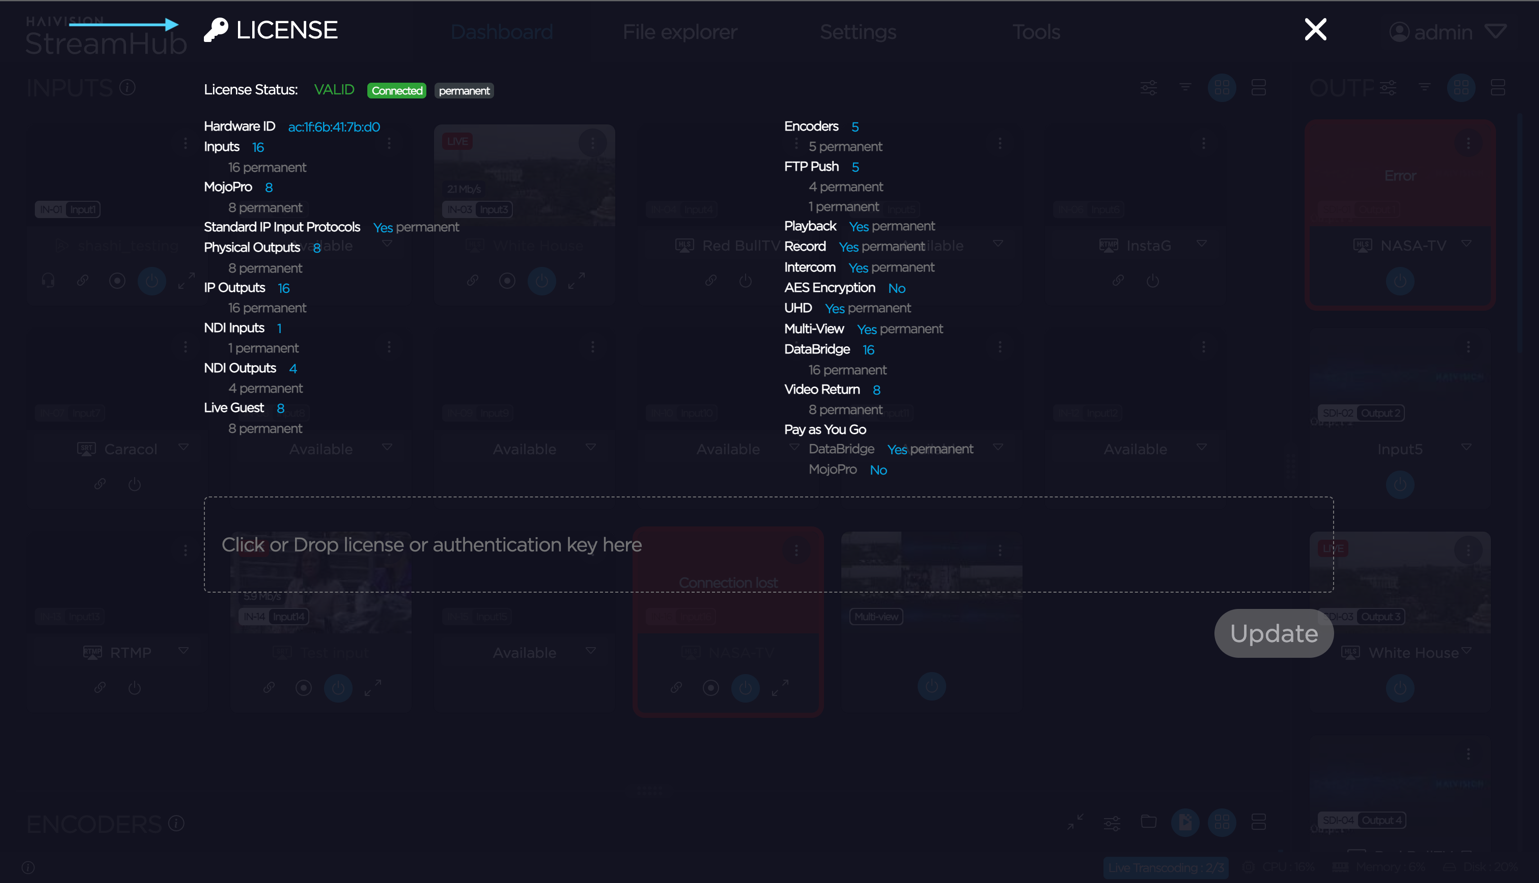
Task: Open the Dashboard tab
Action: [x=501, y=32]
